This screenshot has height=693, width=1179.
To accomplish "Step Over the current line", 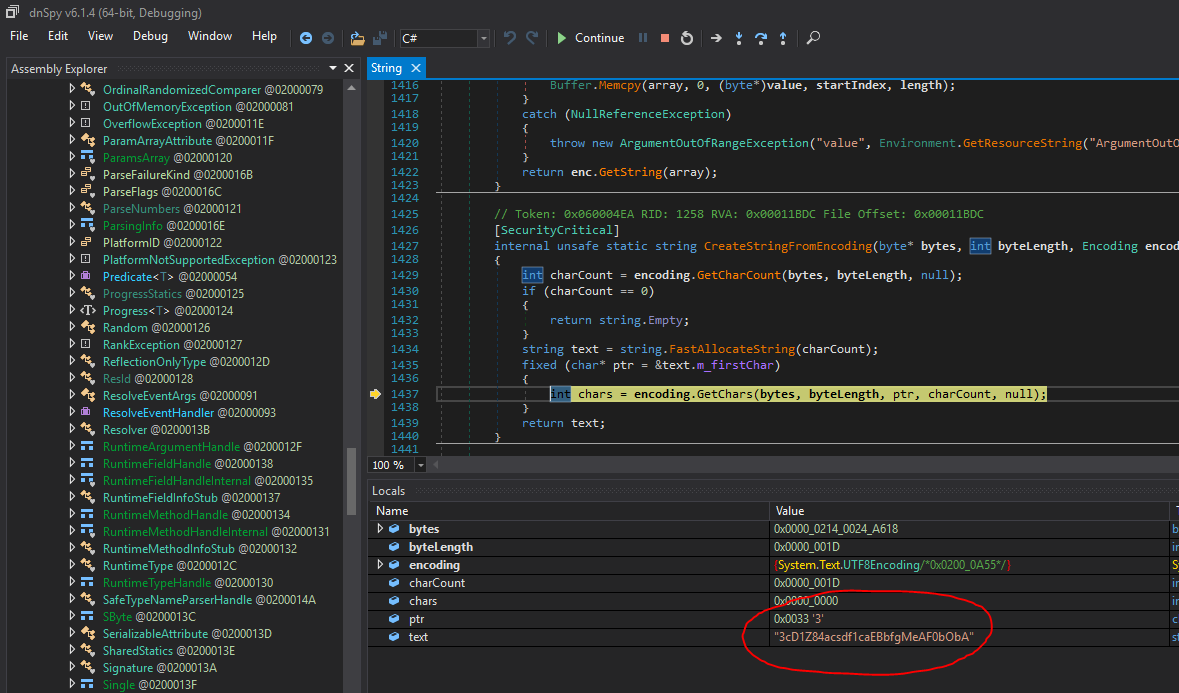I will (x=761, y=38).
